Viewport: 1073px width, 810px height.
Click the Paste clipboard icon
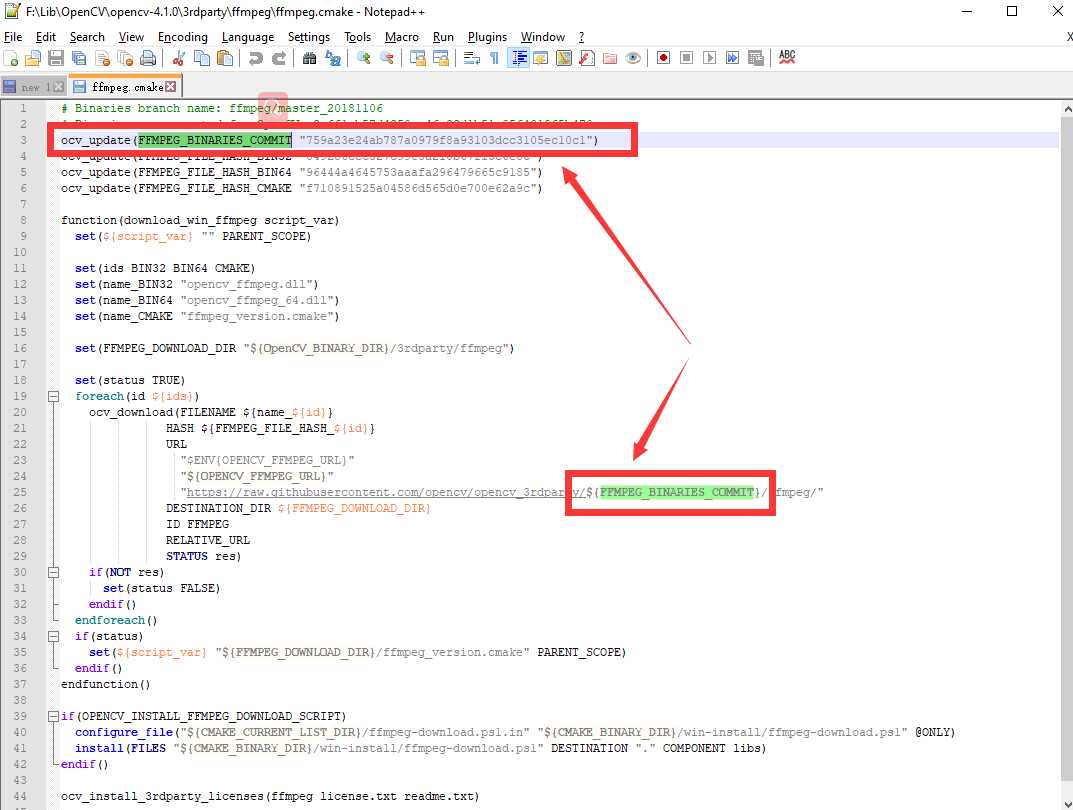(x=224, y=58)
